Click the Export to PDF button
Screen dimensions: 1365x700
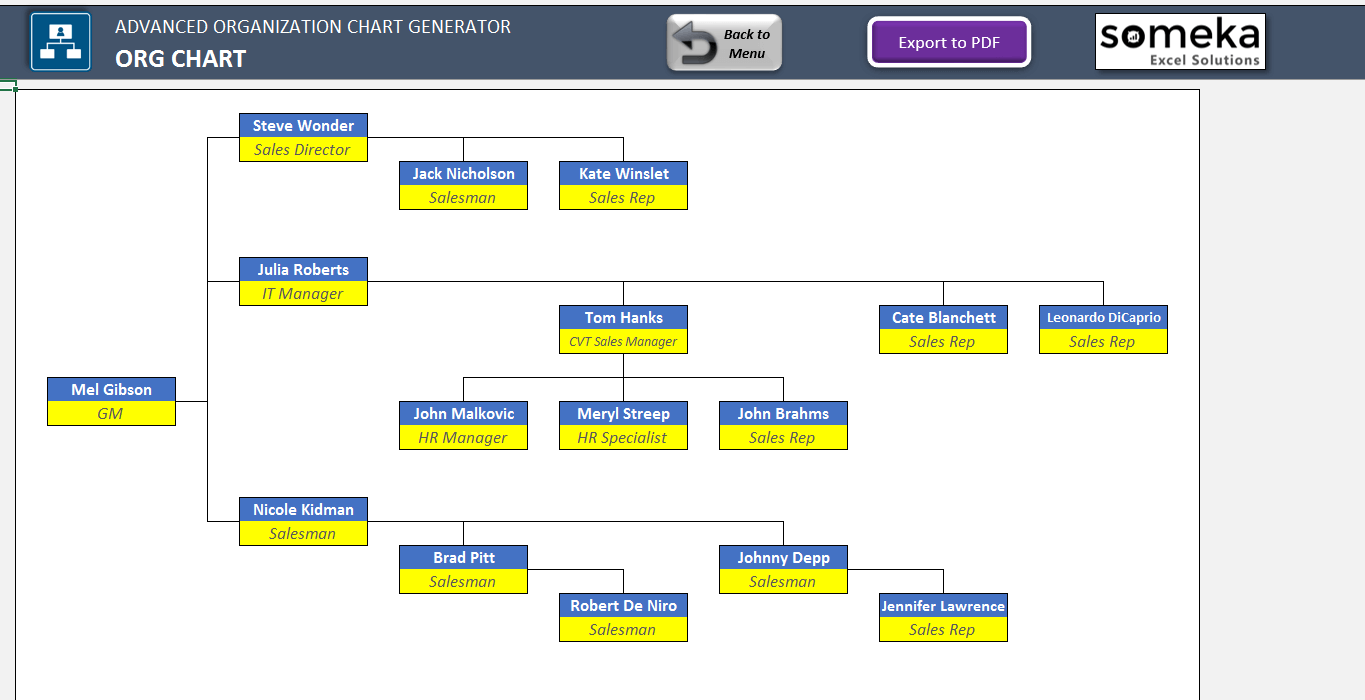[x=948, y=42]
